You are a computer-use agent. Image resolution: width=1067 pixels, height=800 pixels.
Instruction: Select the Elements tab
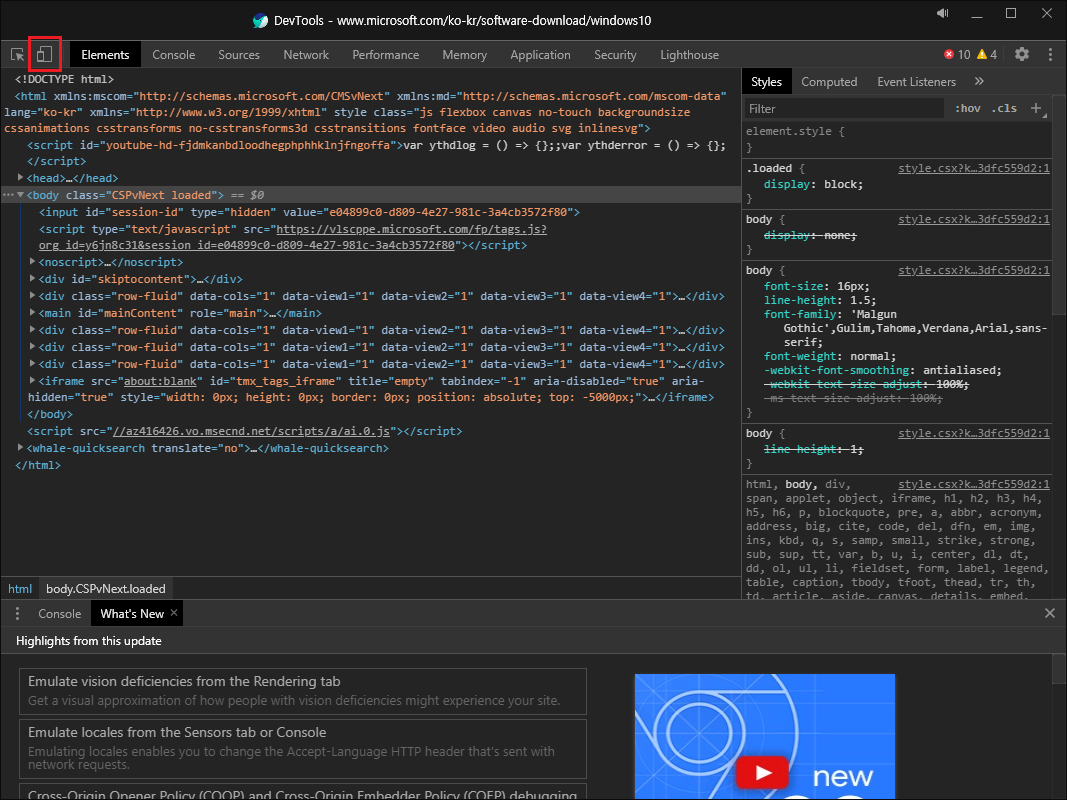(x=105, y=54)
